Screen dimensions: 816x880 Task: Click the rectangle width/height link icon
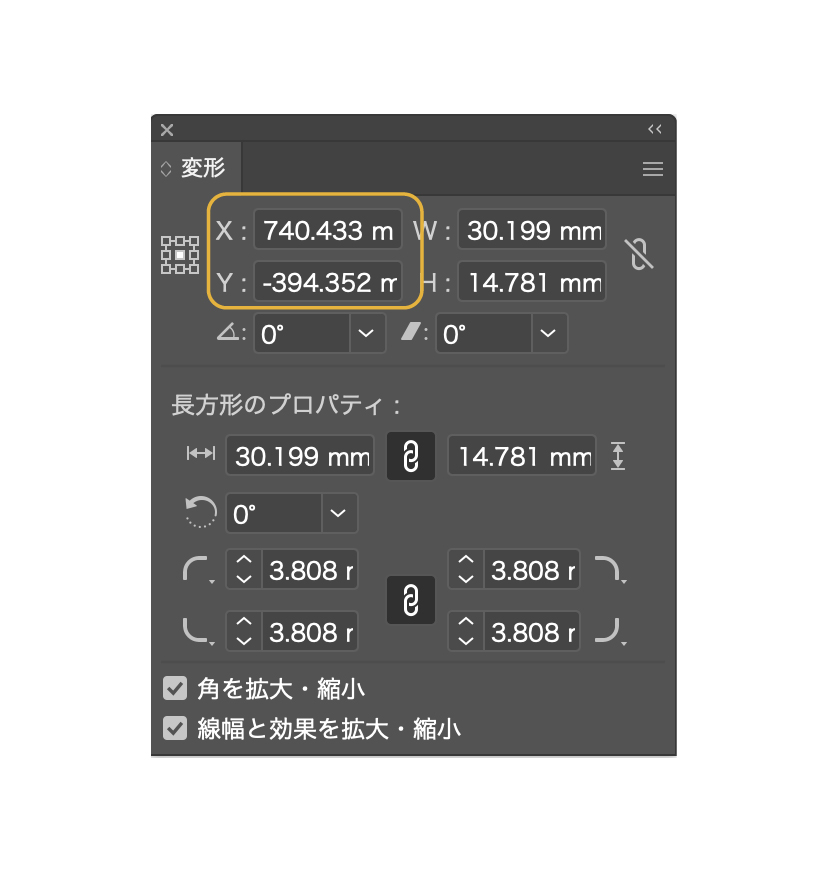(411, 456)
